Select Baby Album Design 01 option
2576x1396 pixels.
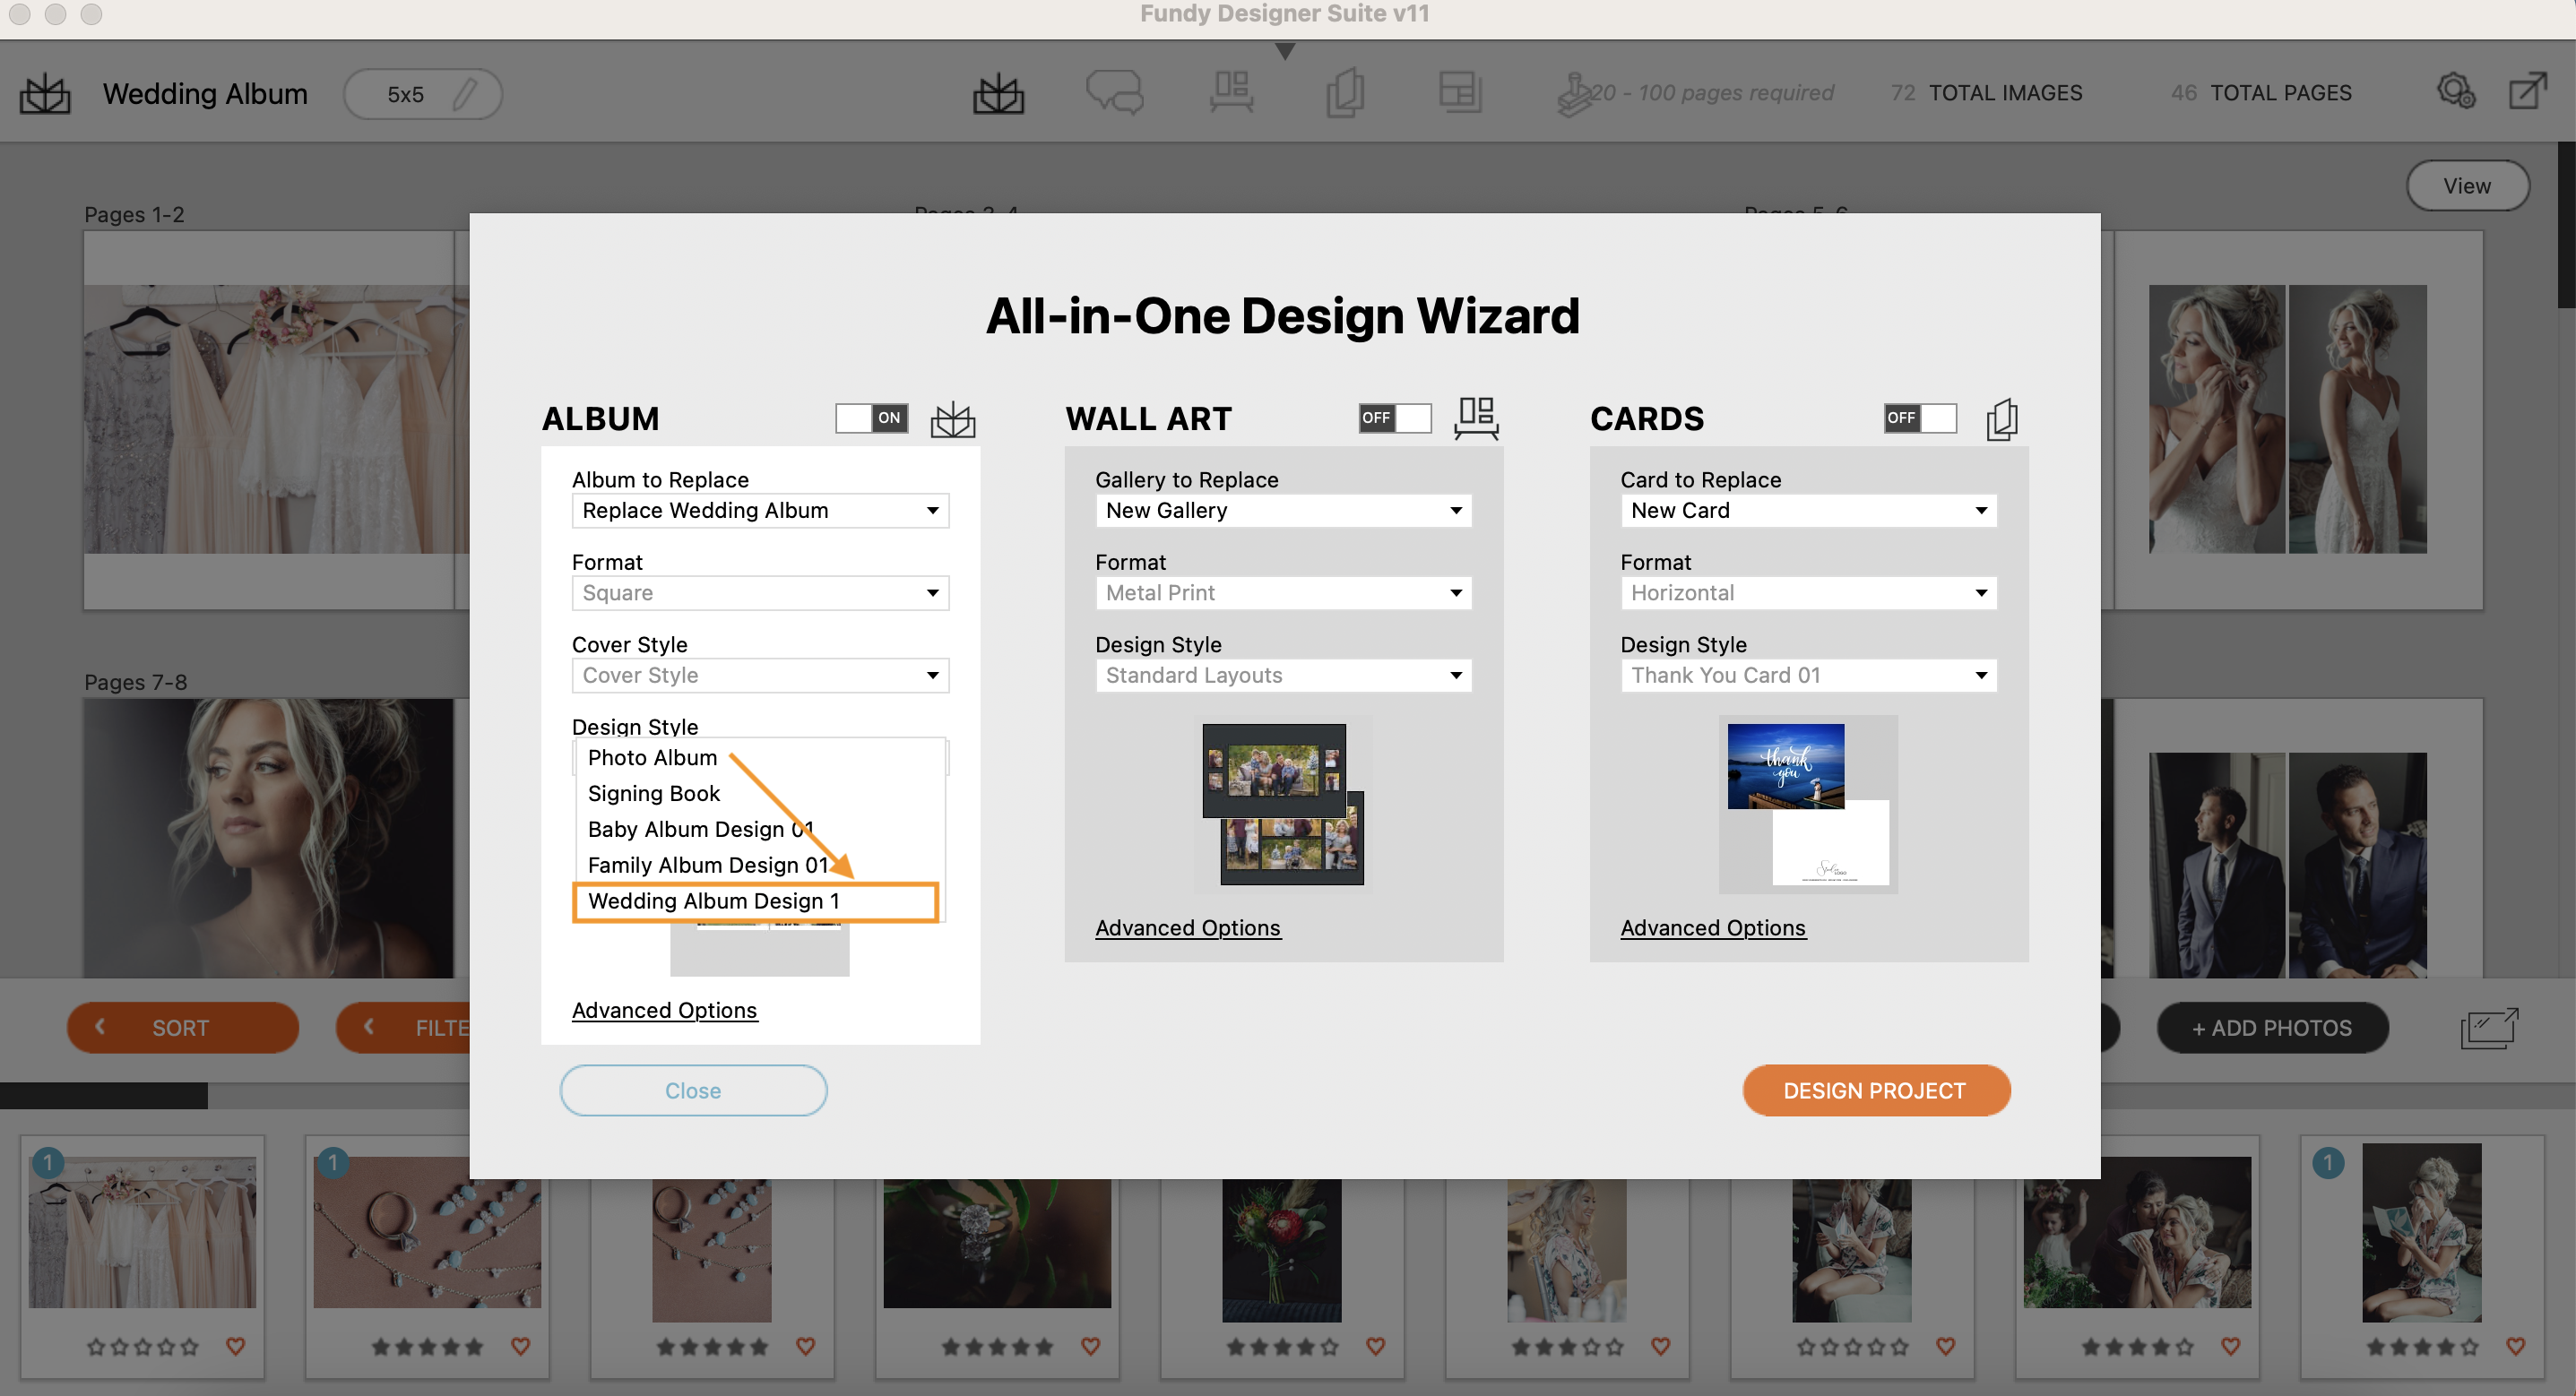pyautogui.click(x=760, y=830)
